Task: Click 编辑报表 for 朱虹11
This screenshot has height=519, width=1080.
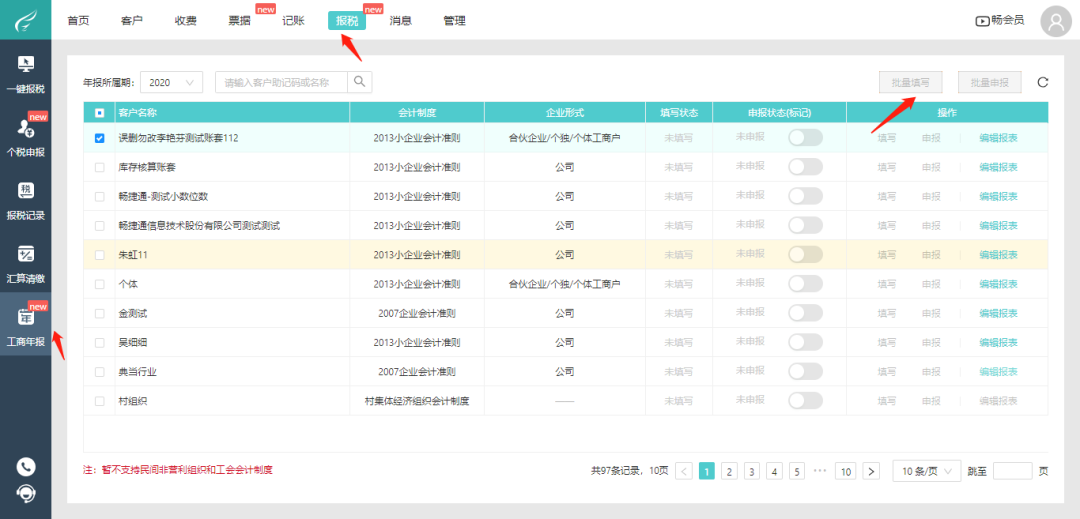Action: pos(999,255)
